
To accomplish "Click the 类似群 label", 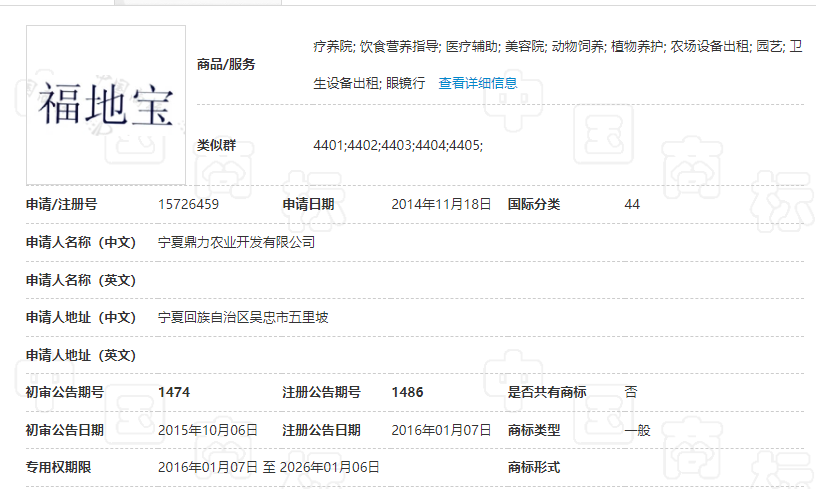I will (216, 146).
